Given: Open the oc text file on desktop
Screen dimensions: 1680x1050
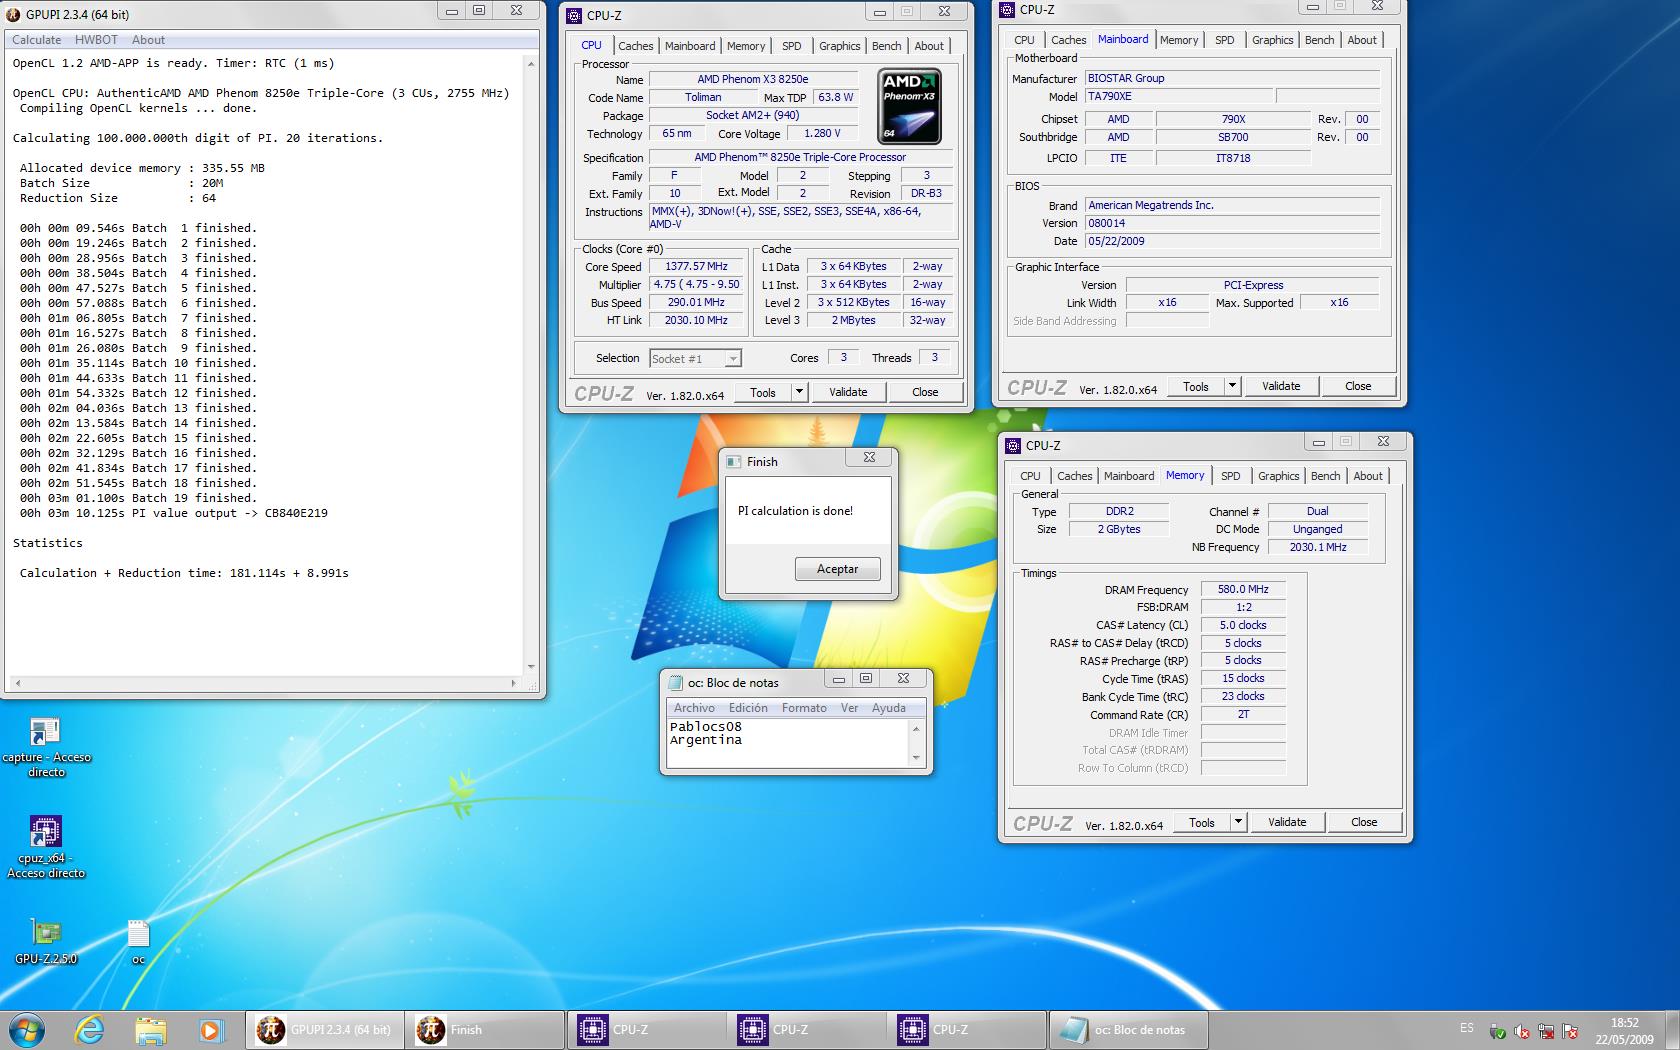Looking at the screenshot, I should (x=138, y=942).
